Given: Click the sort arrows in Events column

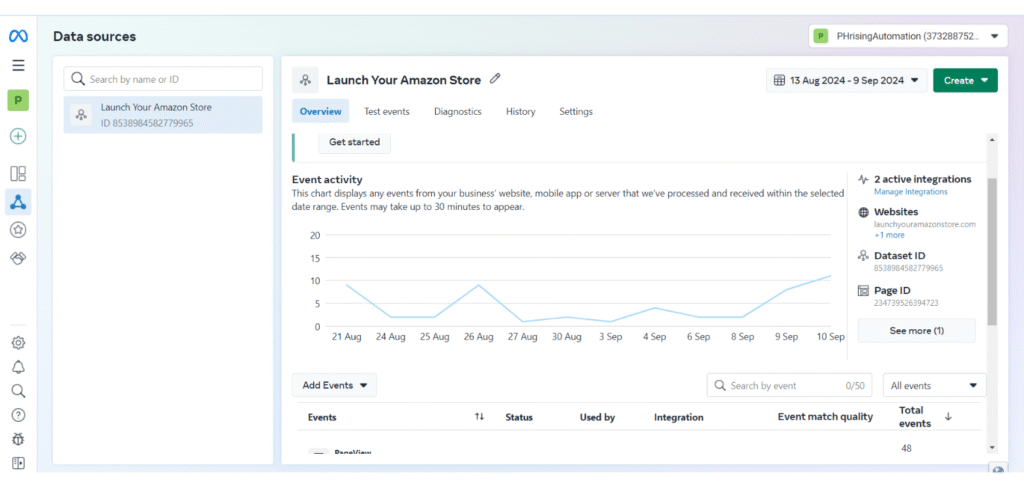Looking at the screenshot, I should [479, 417].
